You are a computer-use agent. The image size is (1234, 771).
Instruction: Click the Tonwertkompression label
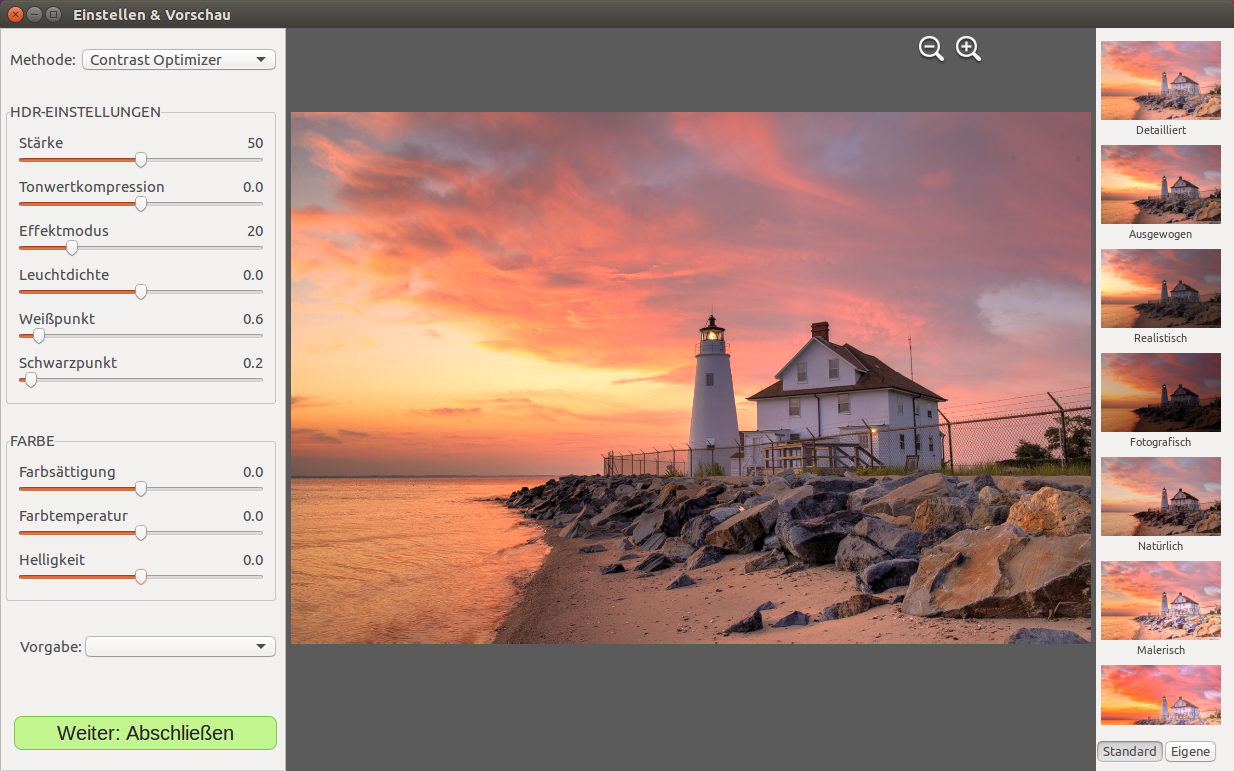92,187
